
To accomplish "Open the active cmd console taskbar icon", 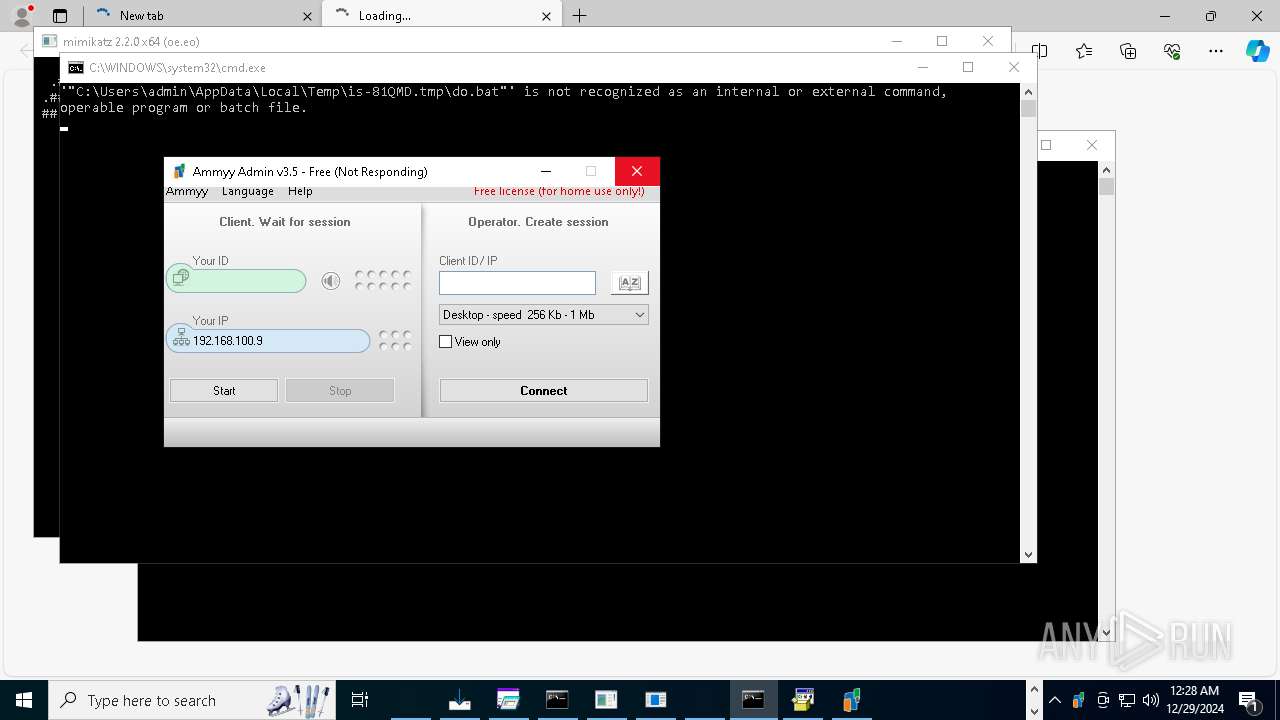I will [754, 700].
